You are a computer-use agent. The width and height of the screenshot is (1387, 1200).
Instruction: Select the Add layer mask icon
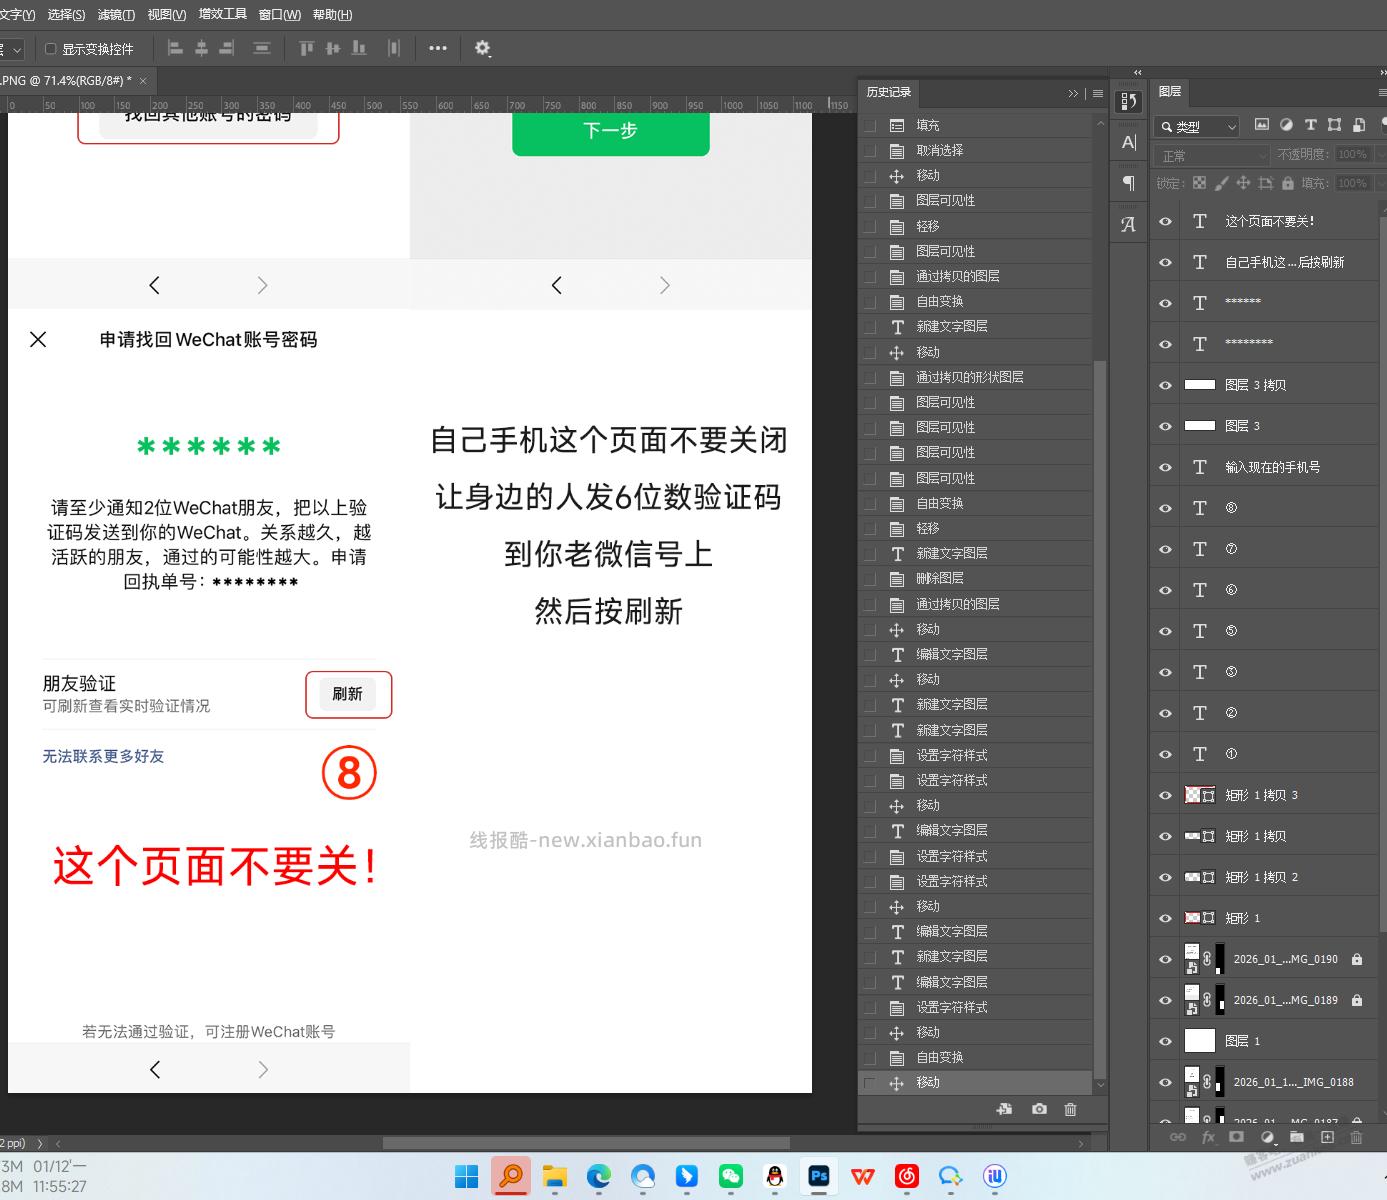1236,1137
